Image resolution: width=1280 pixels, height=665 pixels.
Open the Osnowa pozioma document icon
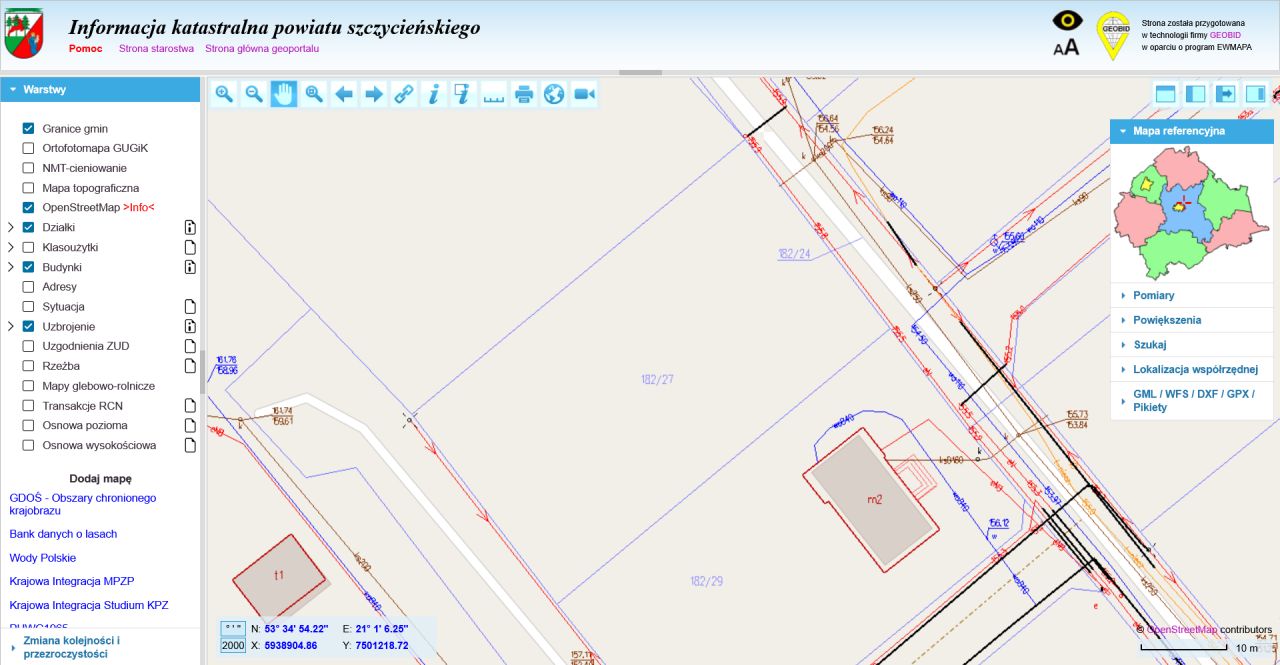190,425
